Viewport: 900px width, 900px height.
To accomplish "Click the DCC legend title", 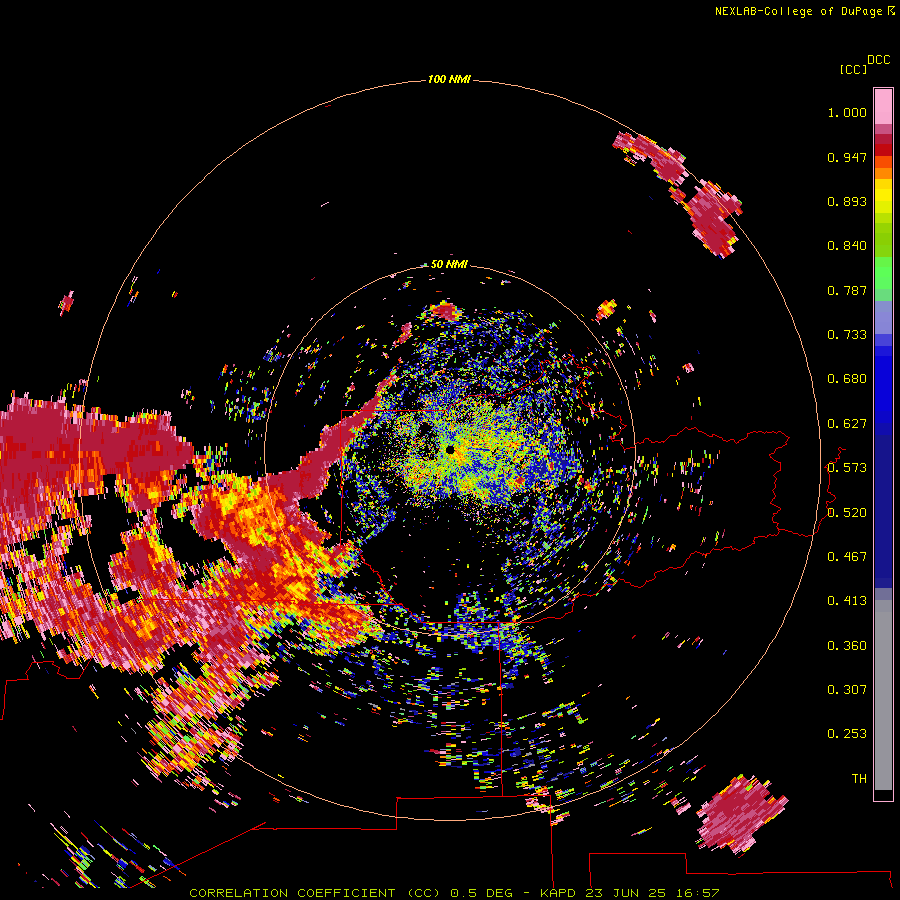I will 878,60.
